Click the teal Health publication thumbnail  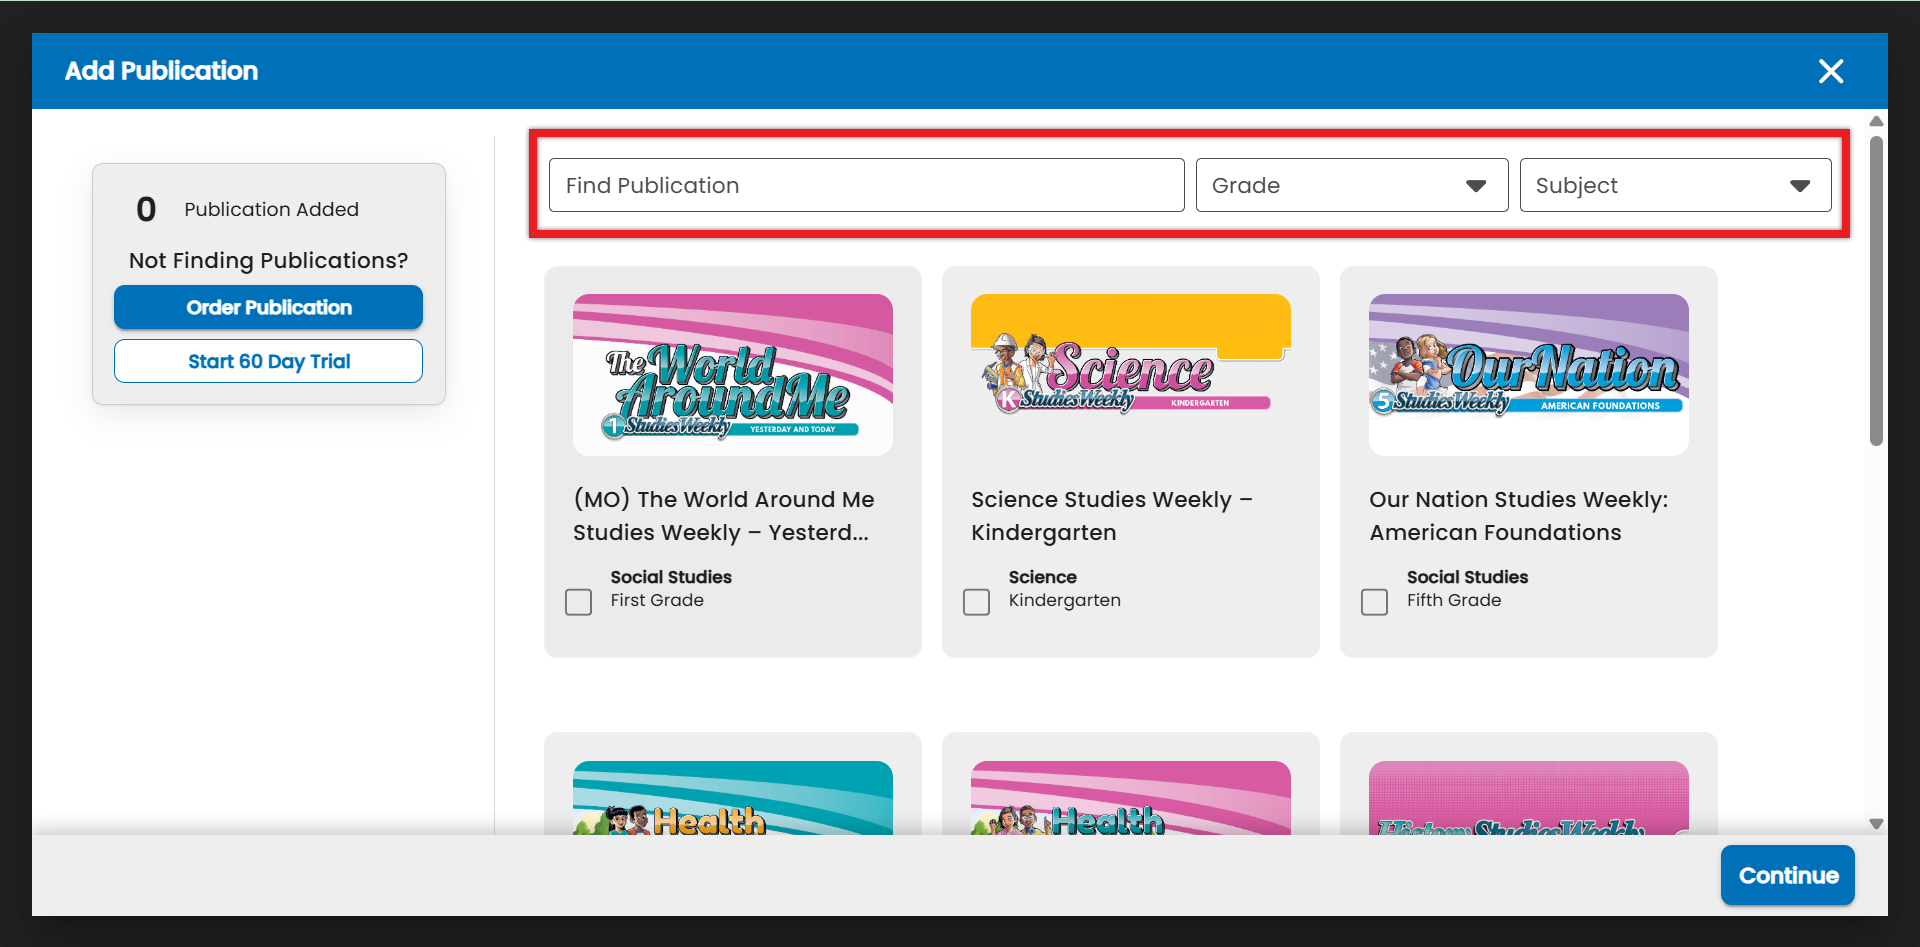click(x=733, y=798)
